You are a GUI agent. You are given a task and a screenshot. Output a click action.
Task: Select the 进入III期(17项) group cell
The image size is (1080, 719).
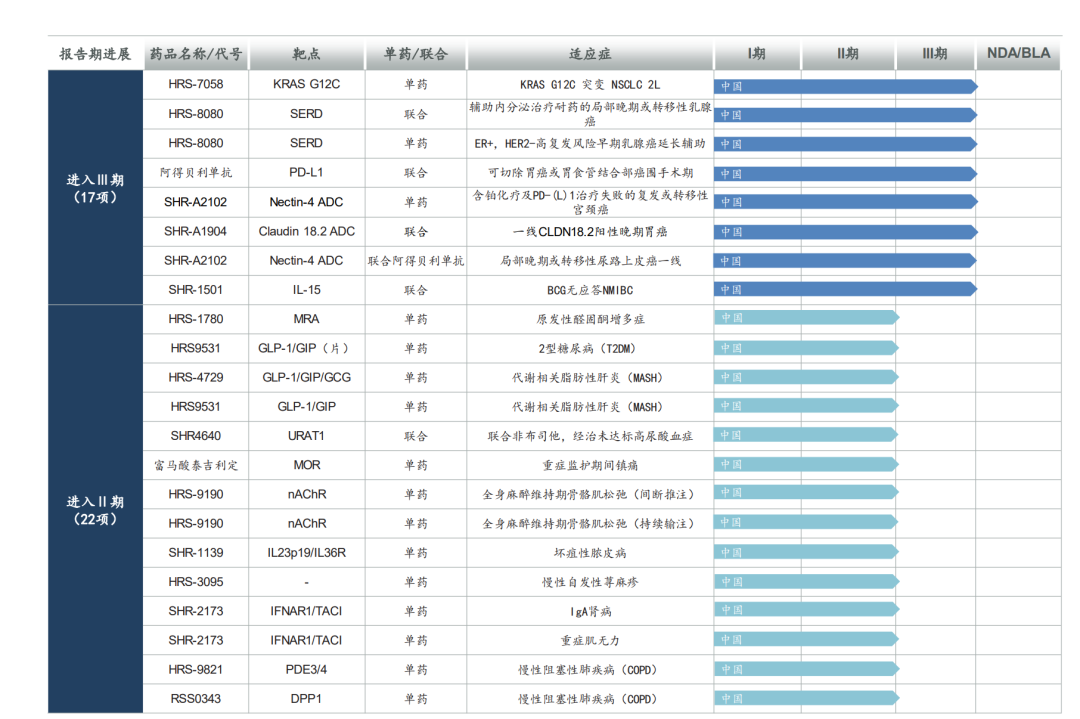[x=95, y=188]
